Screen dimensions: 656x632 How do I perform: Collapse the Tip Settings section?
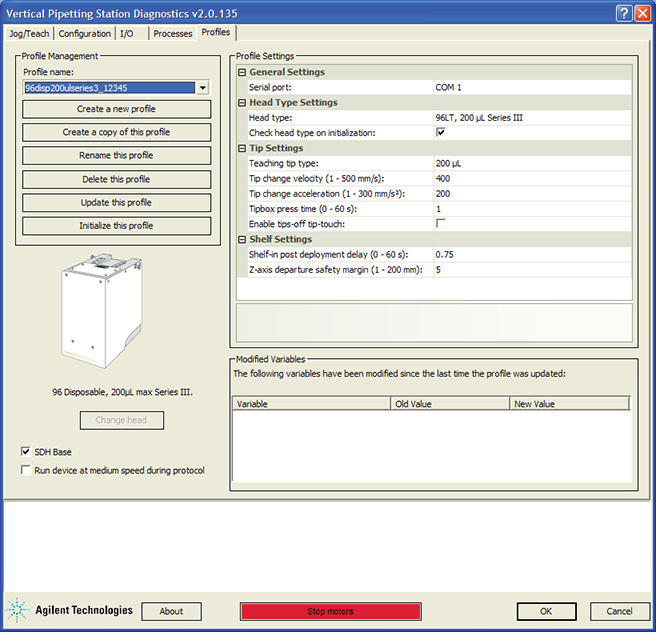[x=242, y=148]
